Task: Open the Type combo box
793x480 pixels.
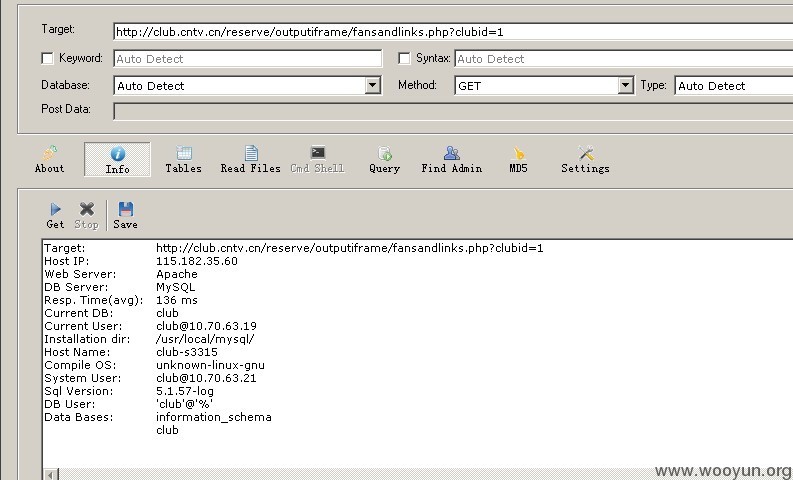Action: coord(734,85)
